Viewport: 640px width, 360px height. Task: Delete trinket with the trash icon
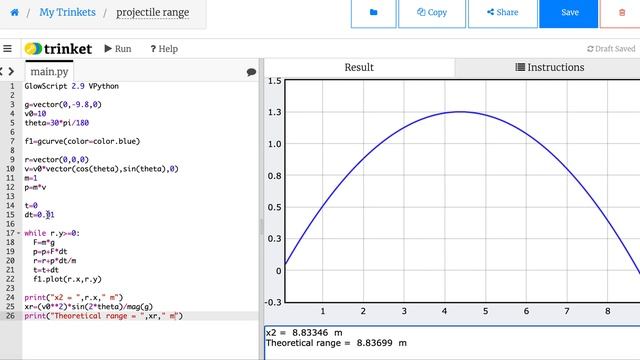pyautogui.click(x=622, y=13)
